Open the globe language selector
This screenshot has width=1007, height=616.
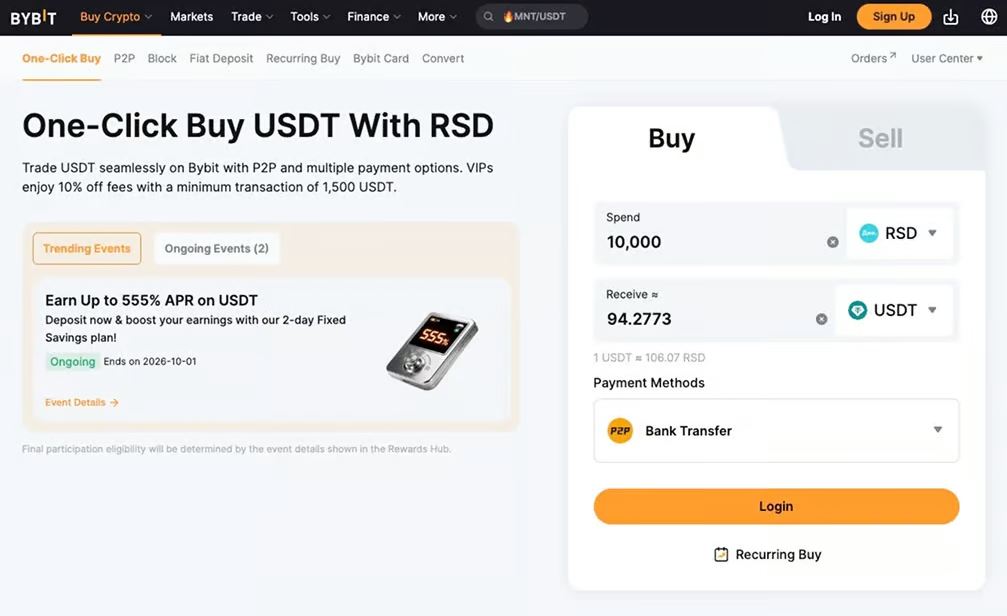click(989, 17)
